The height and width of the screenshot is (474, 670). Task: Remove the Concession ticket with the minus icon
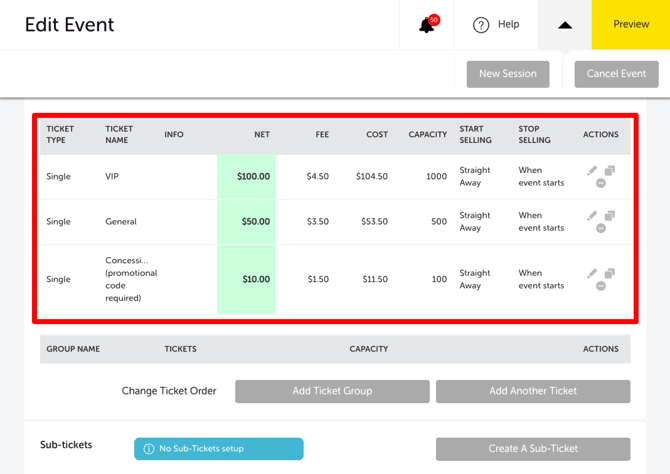point(601,286)
